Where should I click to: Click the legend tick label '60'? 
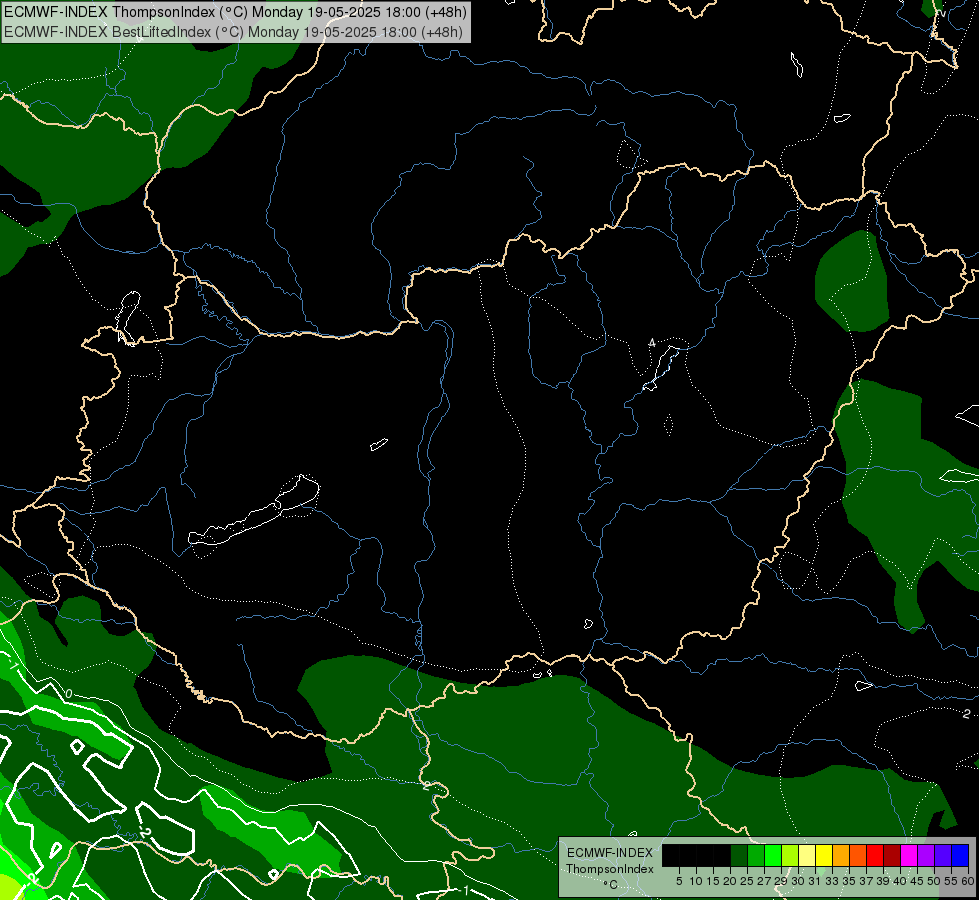click(x=967, y=881)
